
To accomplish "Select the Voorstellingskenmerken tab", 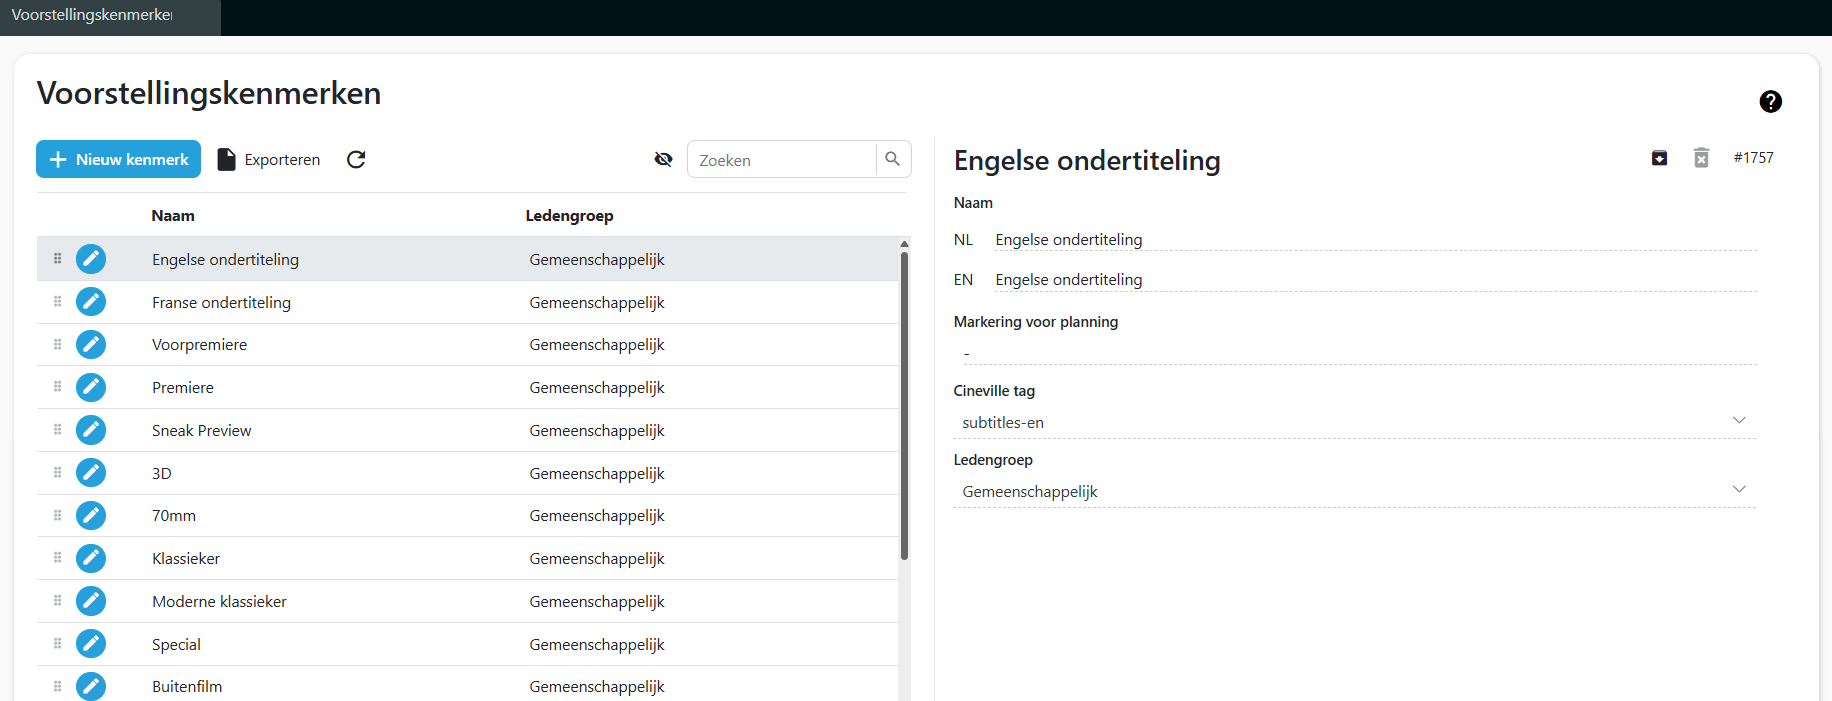I will [x=92, y=15].
